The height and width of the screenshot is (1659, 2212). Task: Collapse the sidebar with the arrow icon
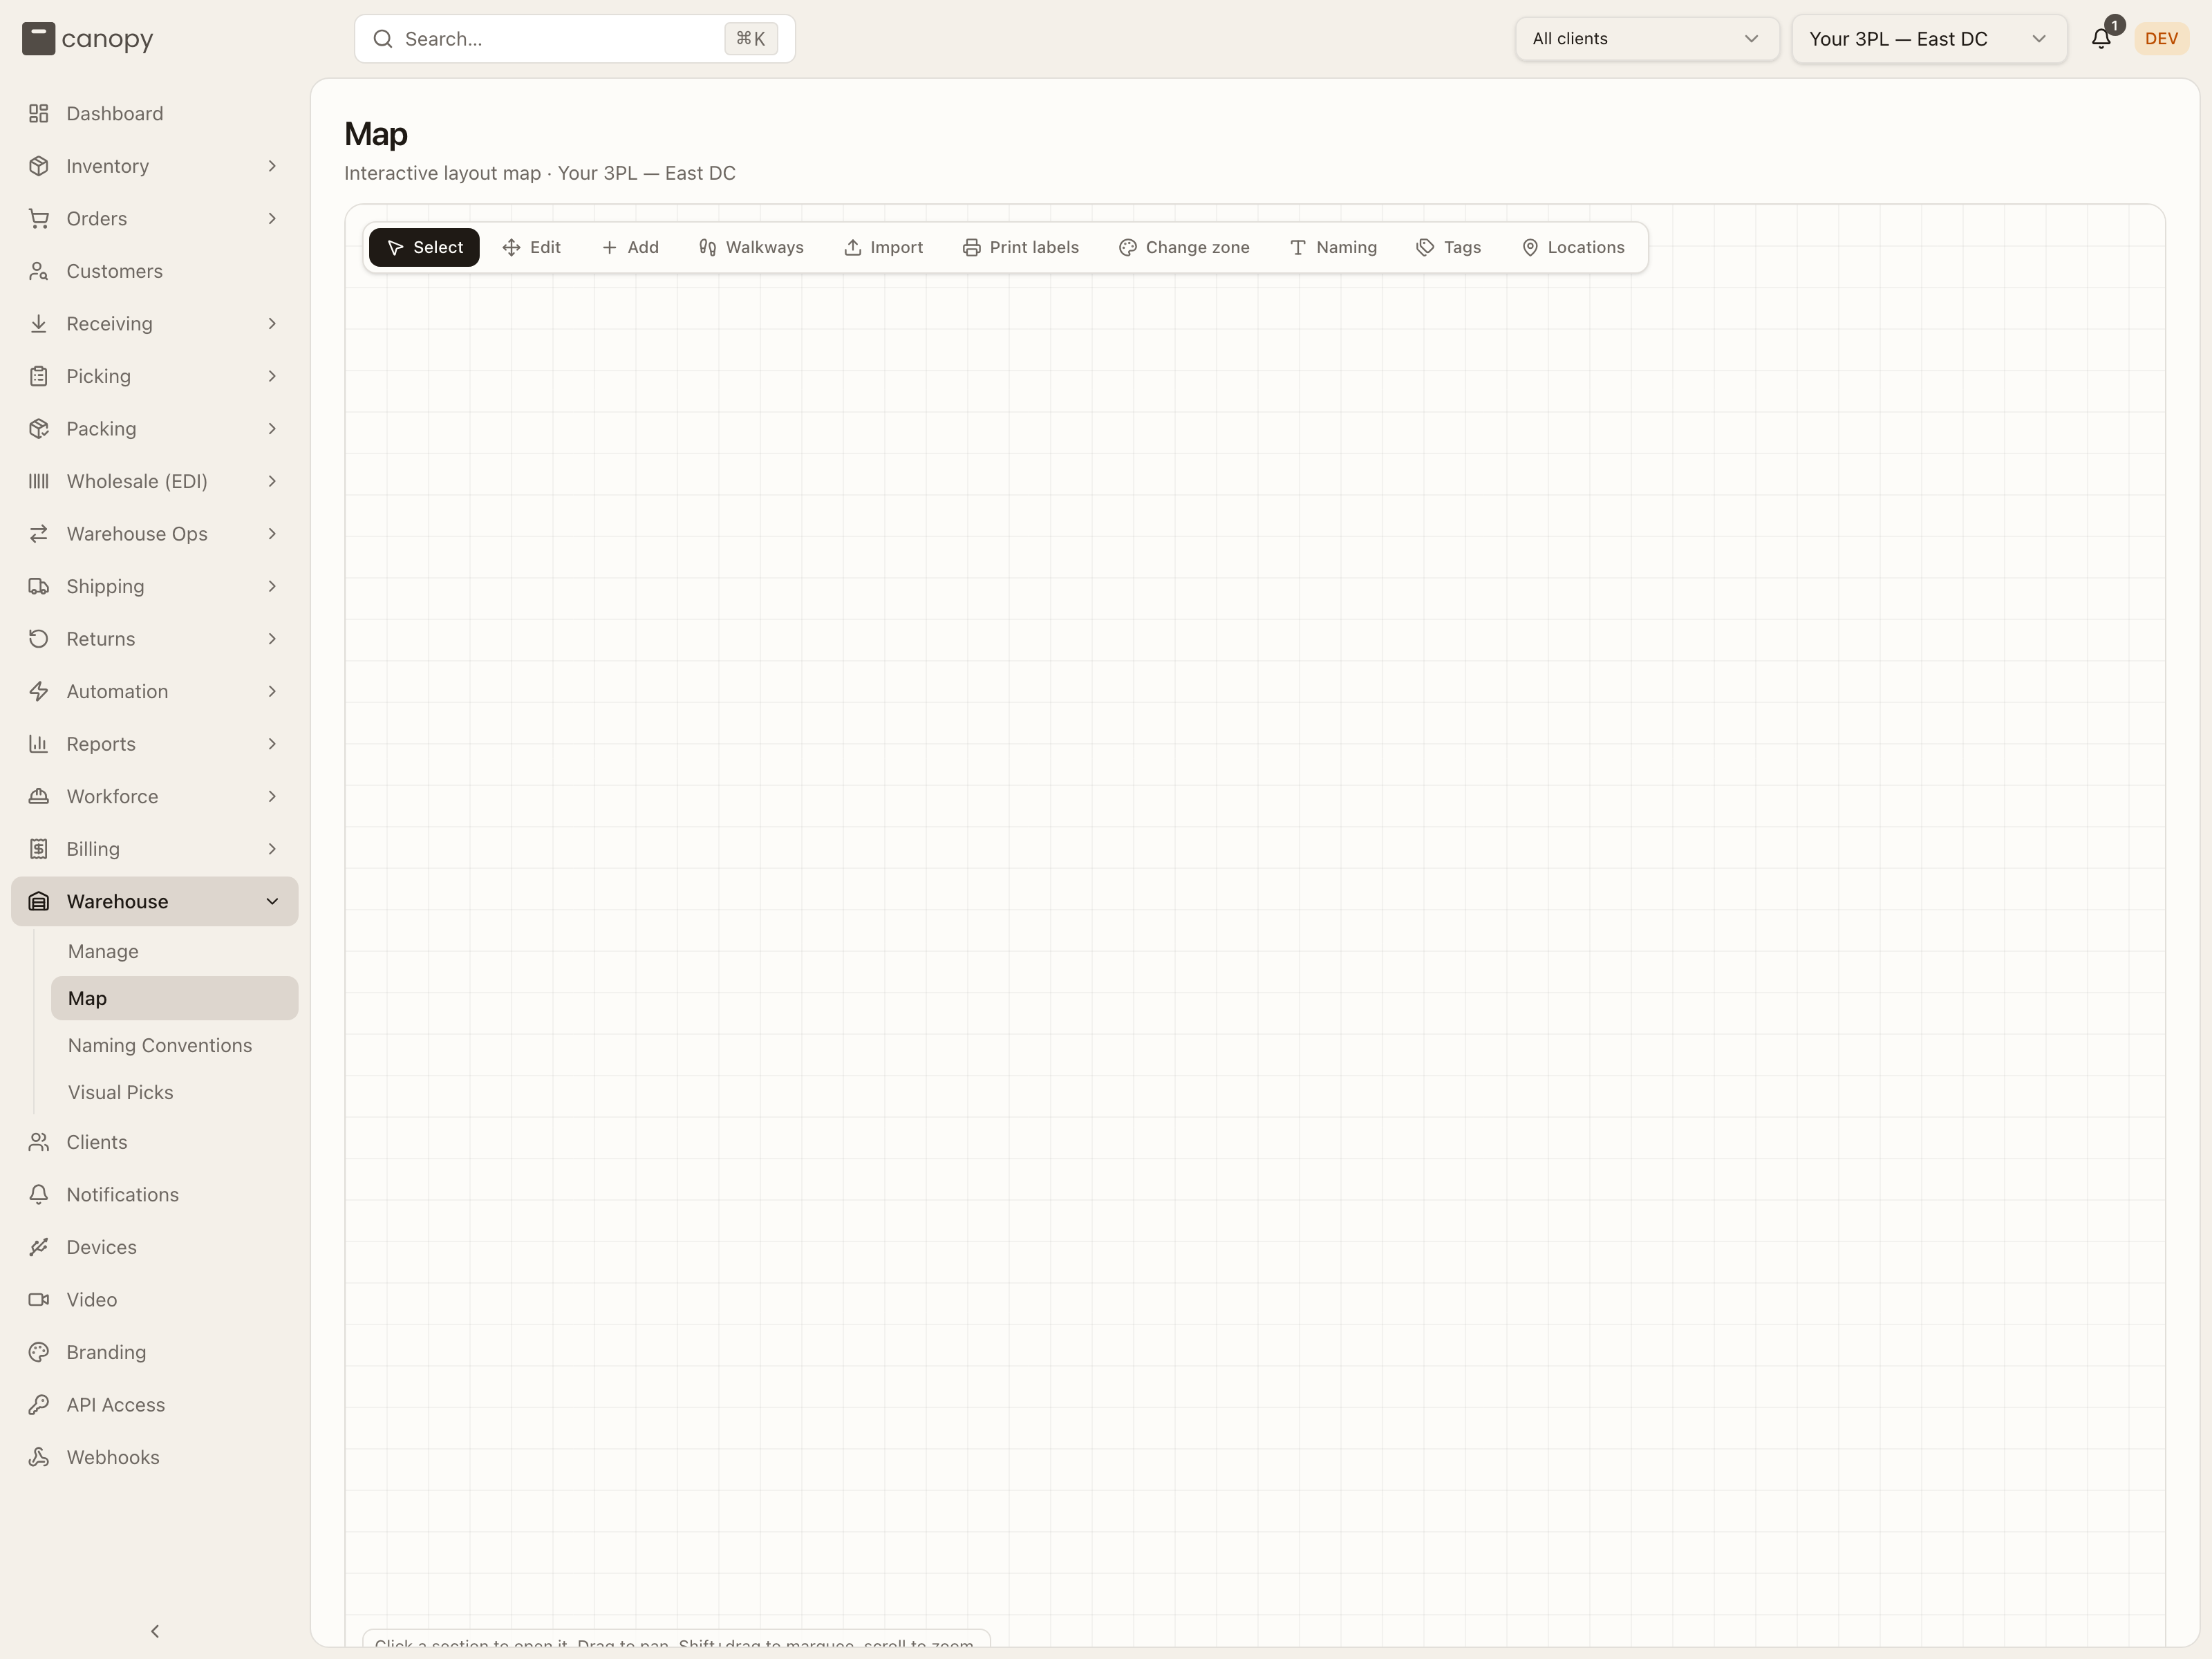tap(155, 1631)
